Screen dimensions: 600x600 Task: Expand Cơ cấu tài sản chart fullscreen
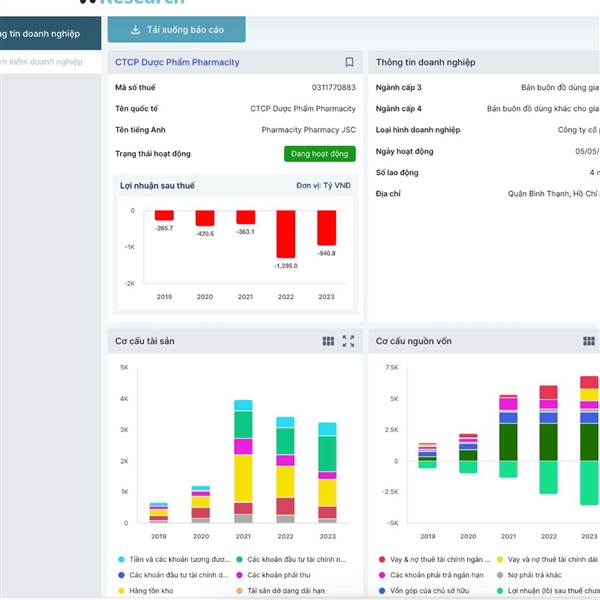[348, 341]
